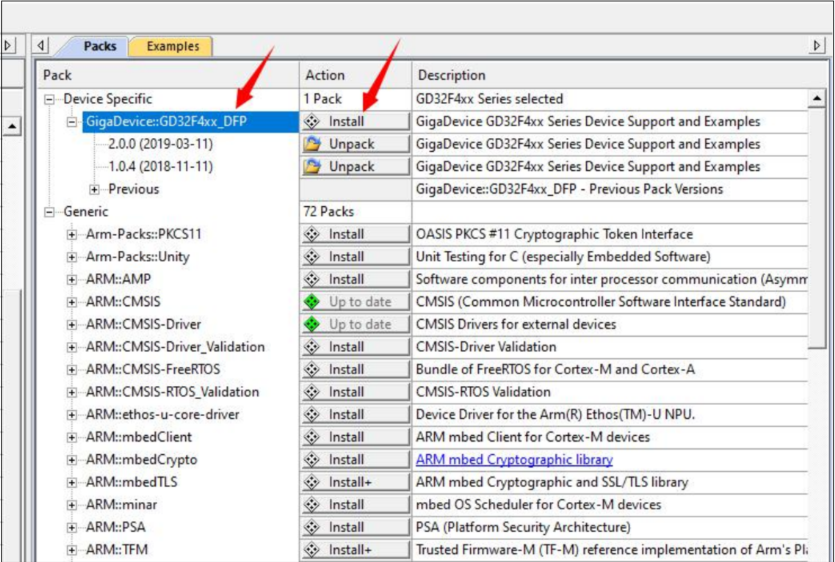Select the ARM::mbedCrypto pack row
Screen dimensions: 835x562
[142, 460]
